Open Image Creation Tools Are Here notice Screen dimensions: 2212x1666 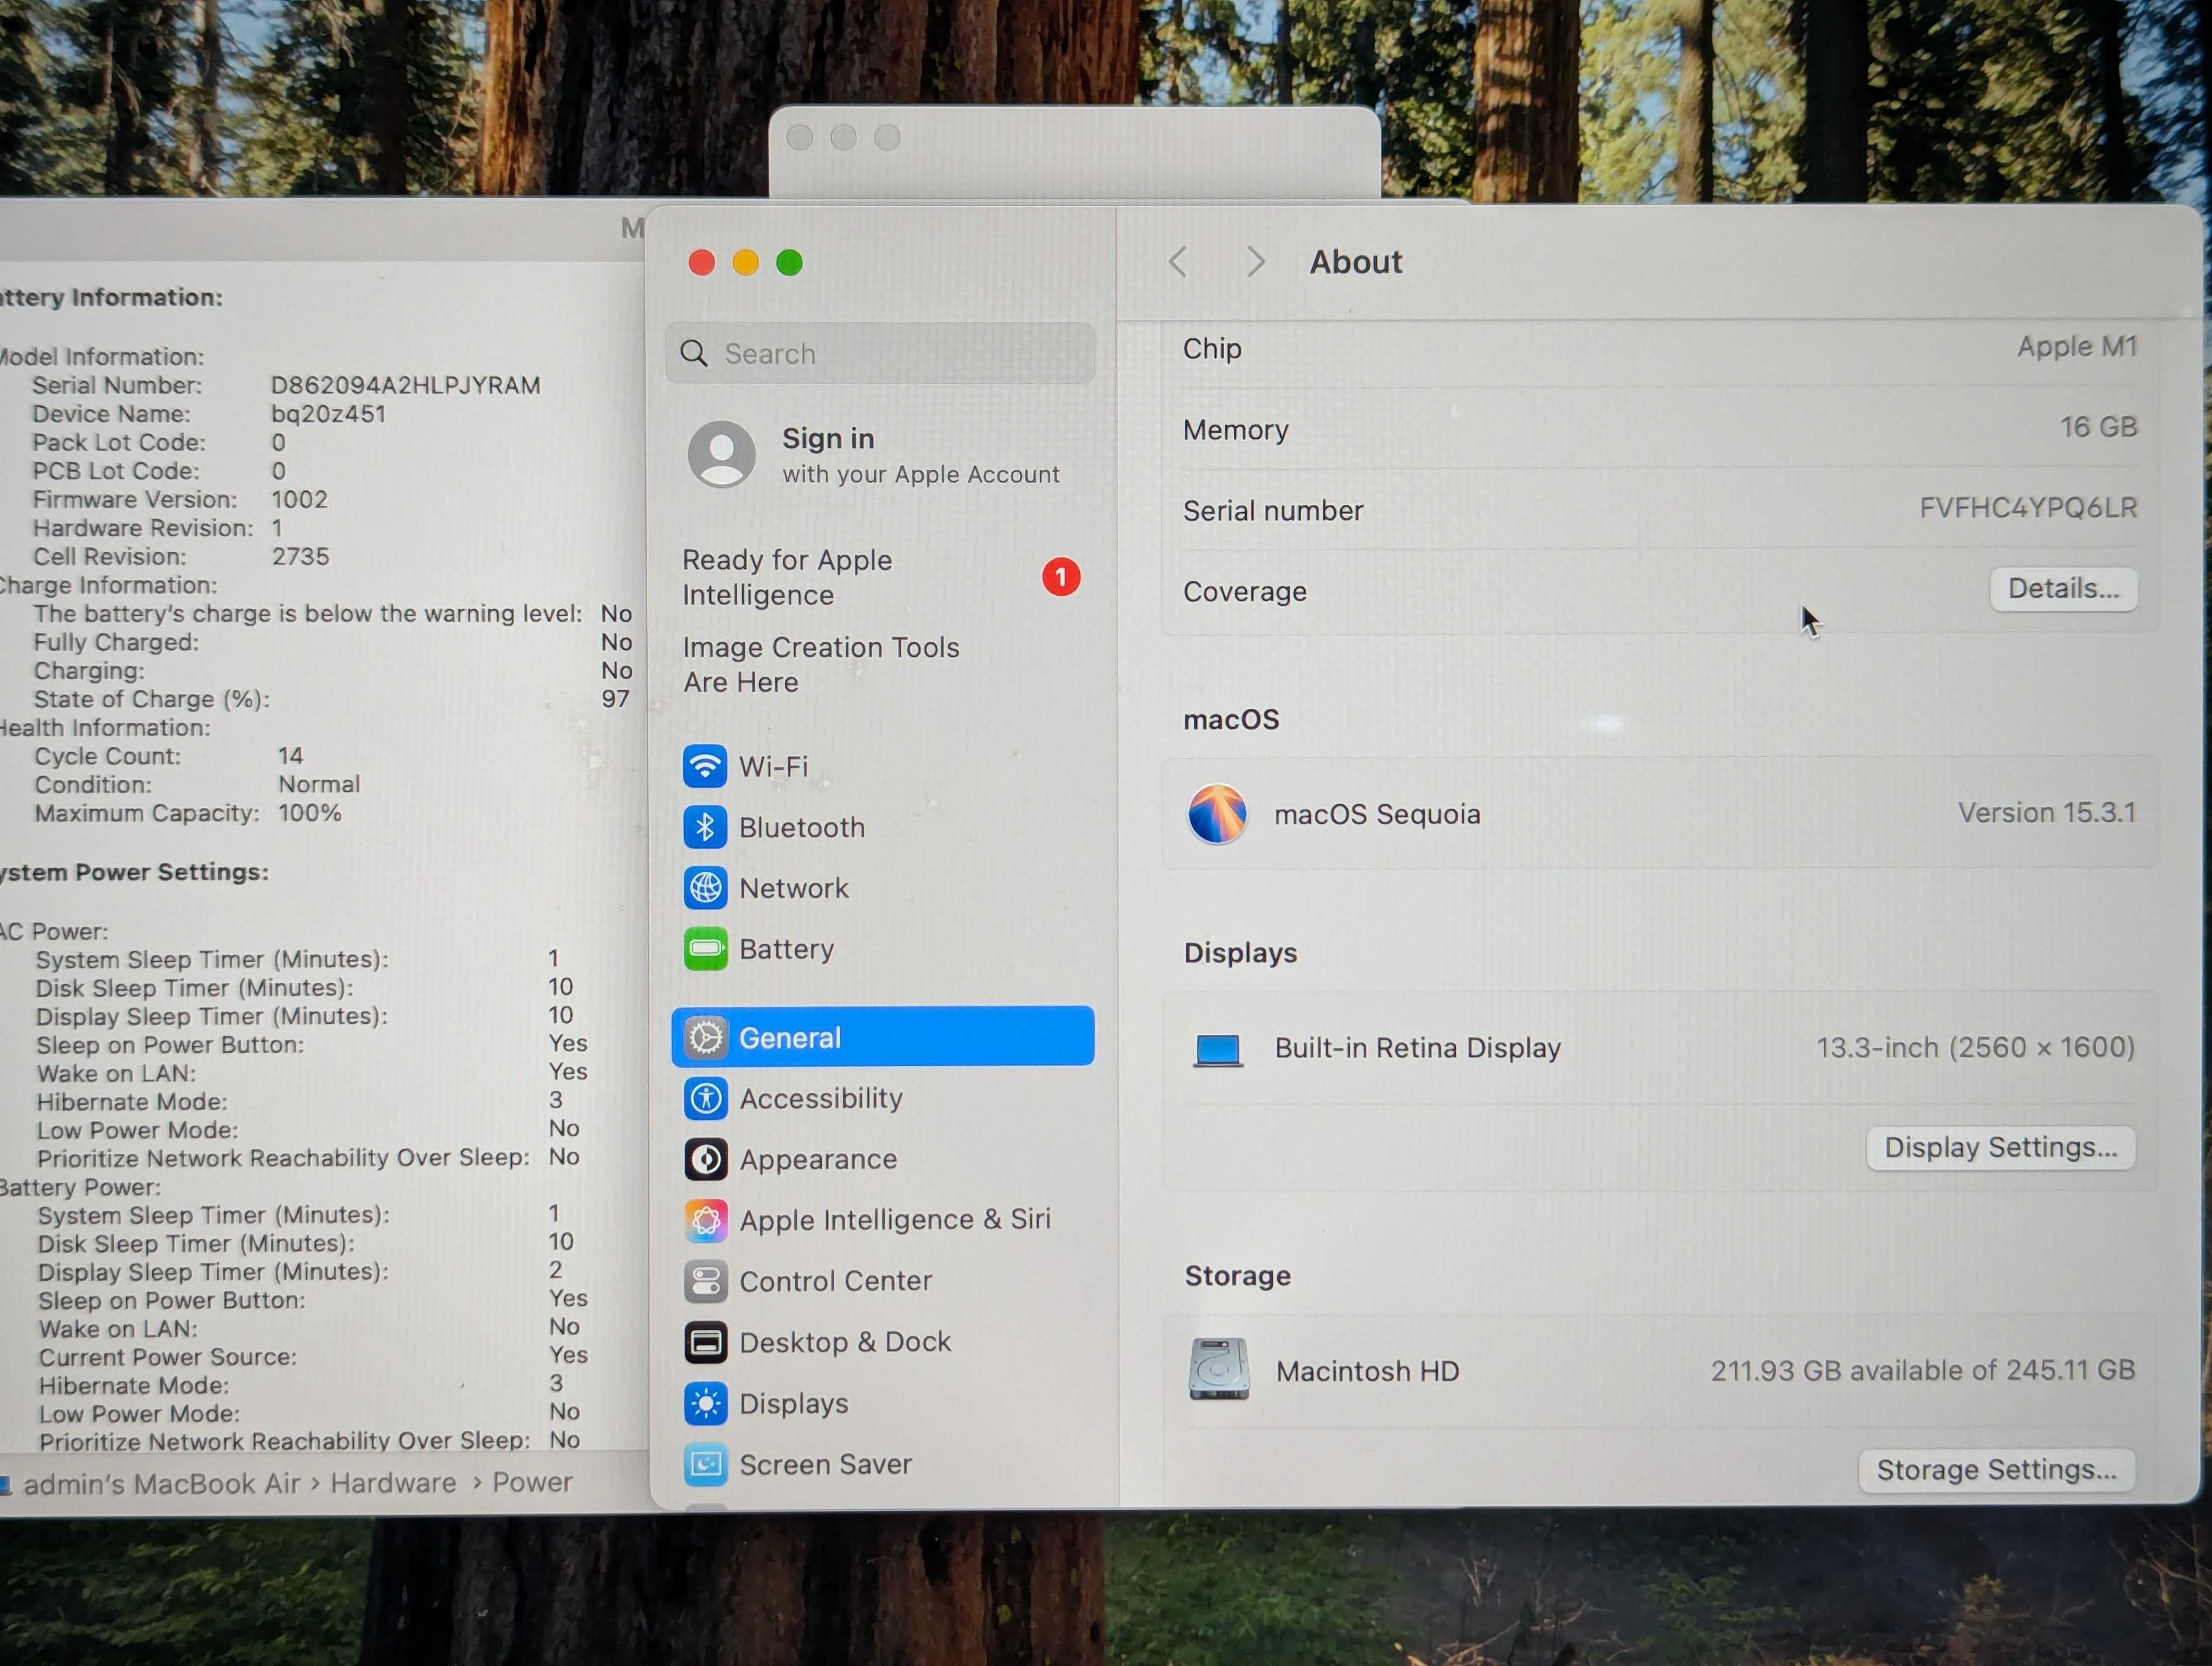821,665
